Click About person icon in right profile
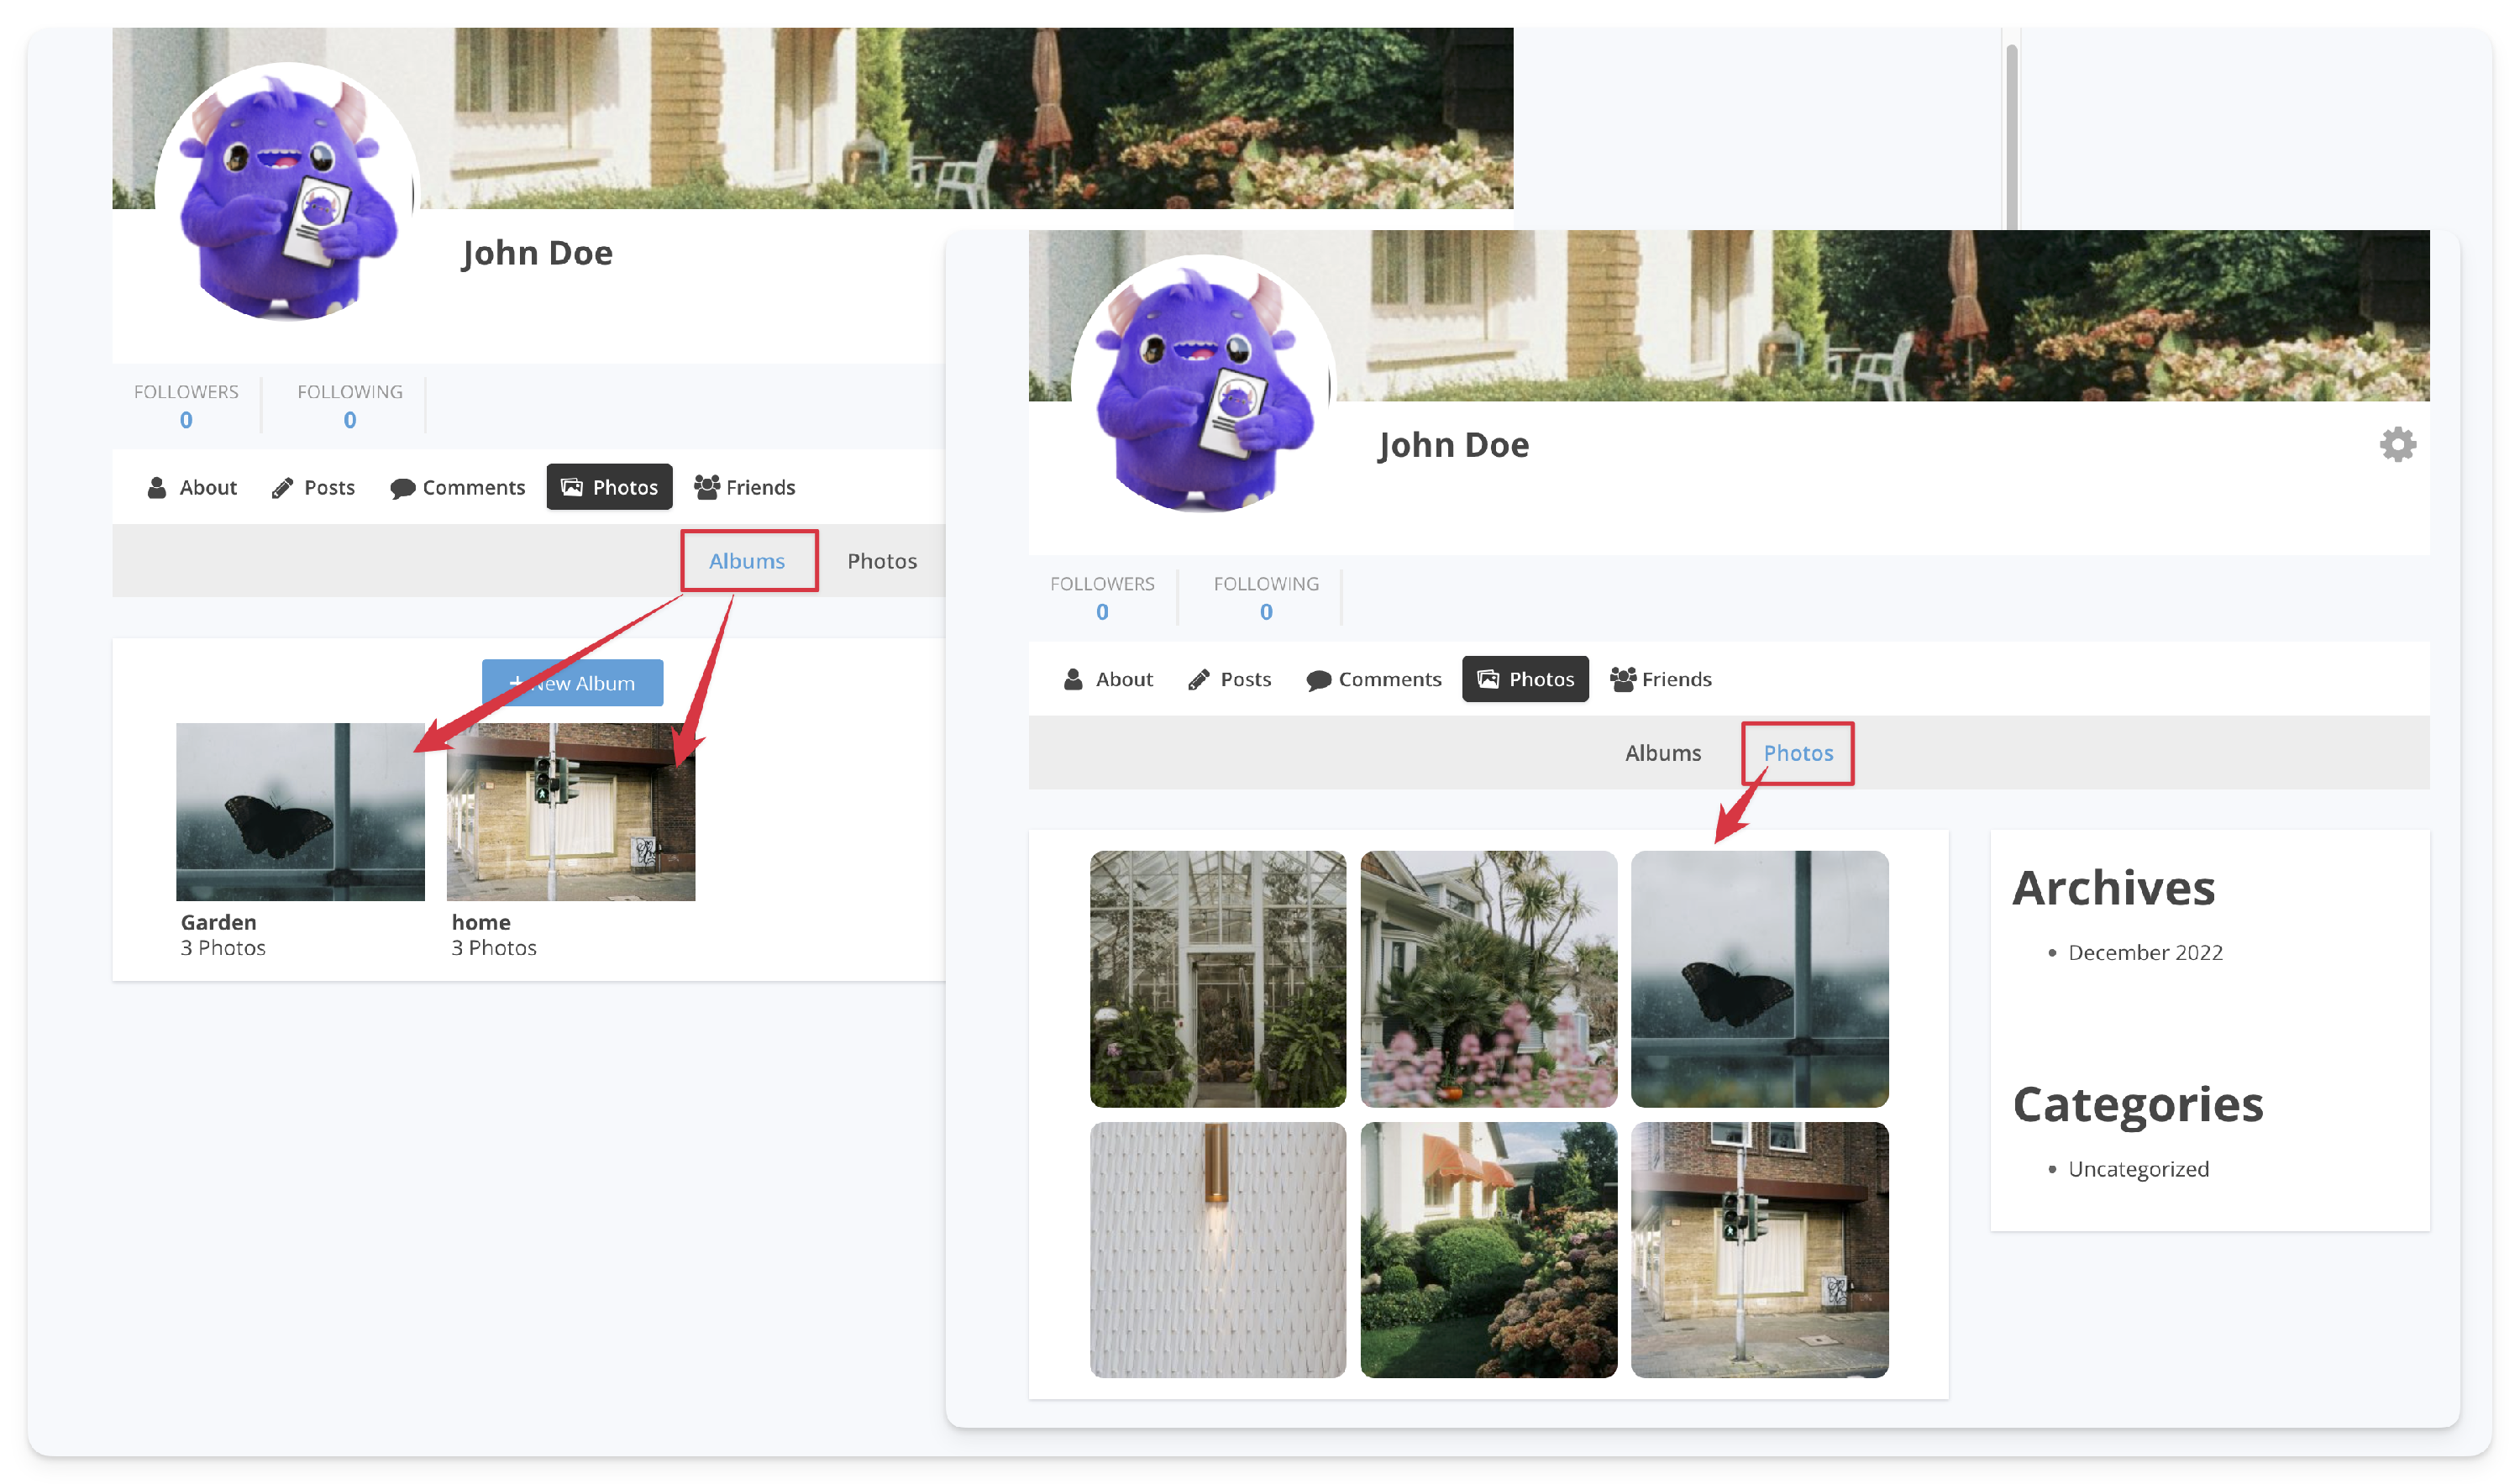 1073,679
